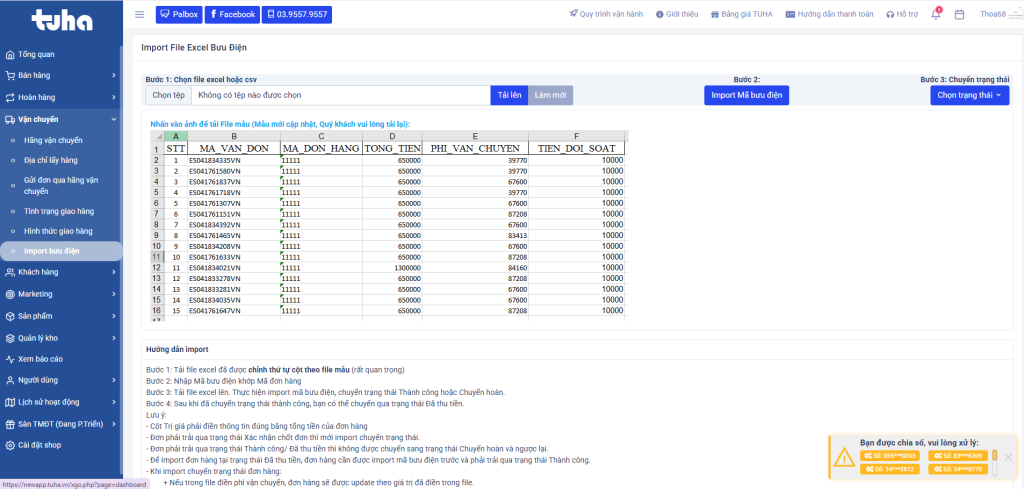Screen dimensions: 1024x489
Task: Click the Tải lên upload button
Action: 509,95
